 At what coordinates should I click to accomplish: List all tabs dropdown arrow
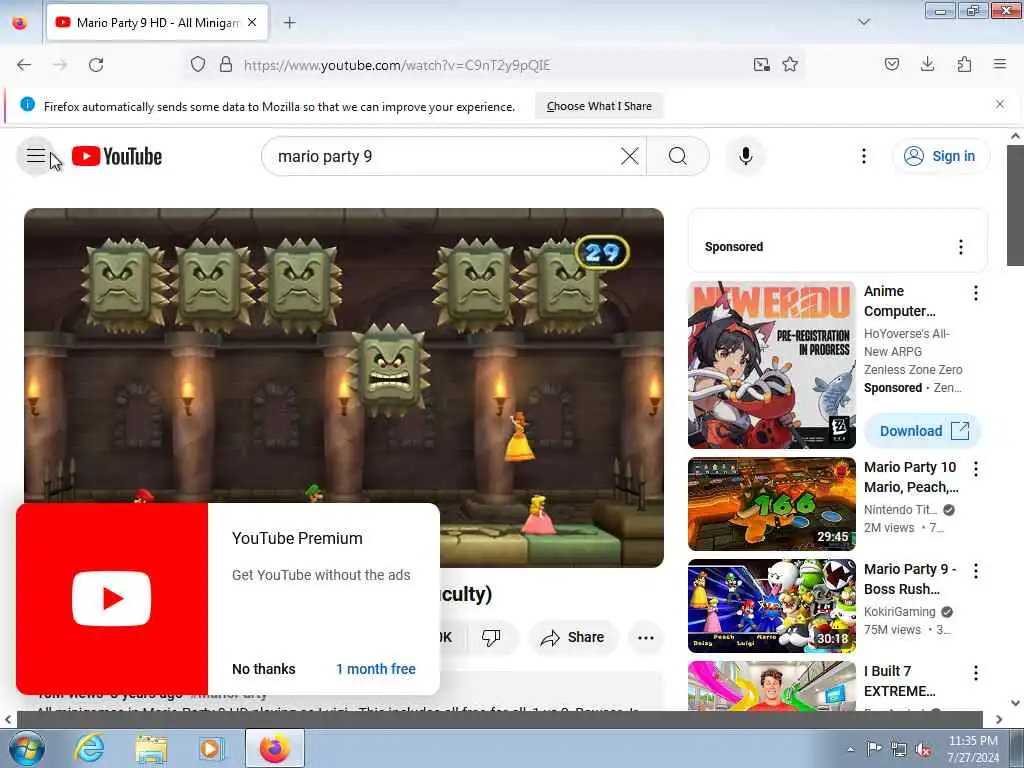tap(863, 22)
